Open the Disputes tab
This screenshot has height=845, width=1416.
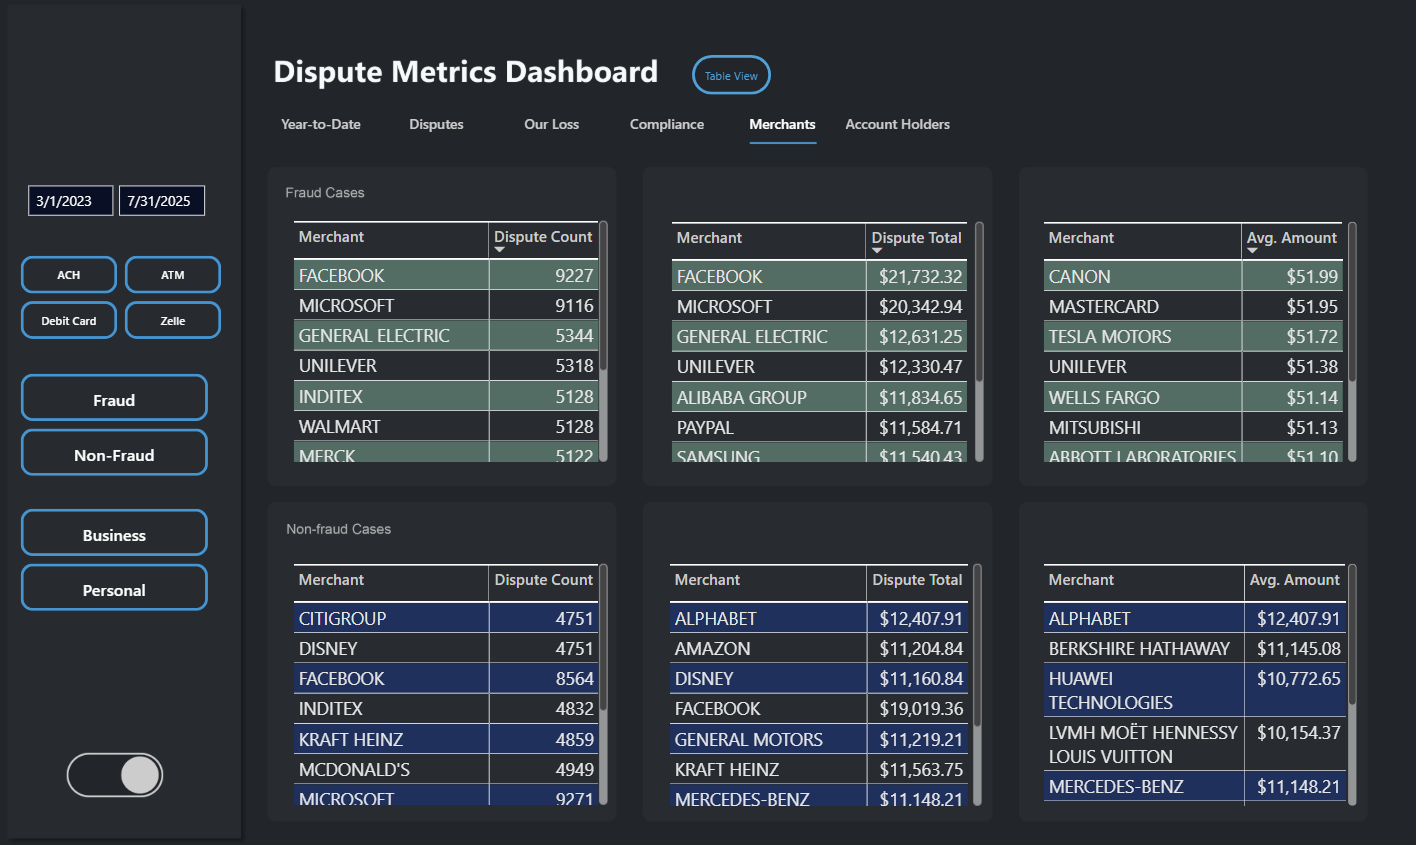point(436,124)
